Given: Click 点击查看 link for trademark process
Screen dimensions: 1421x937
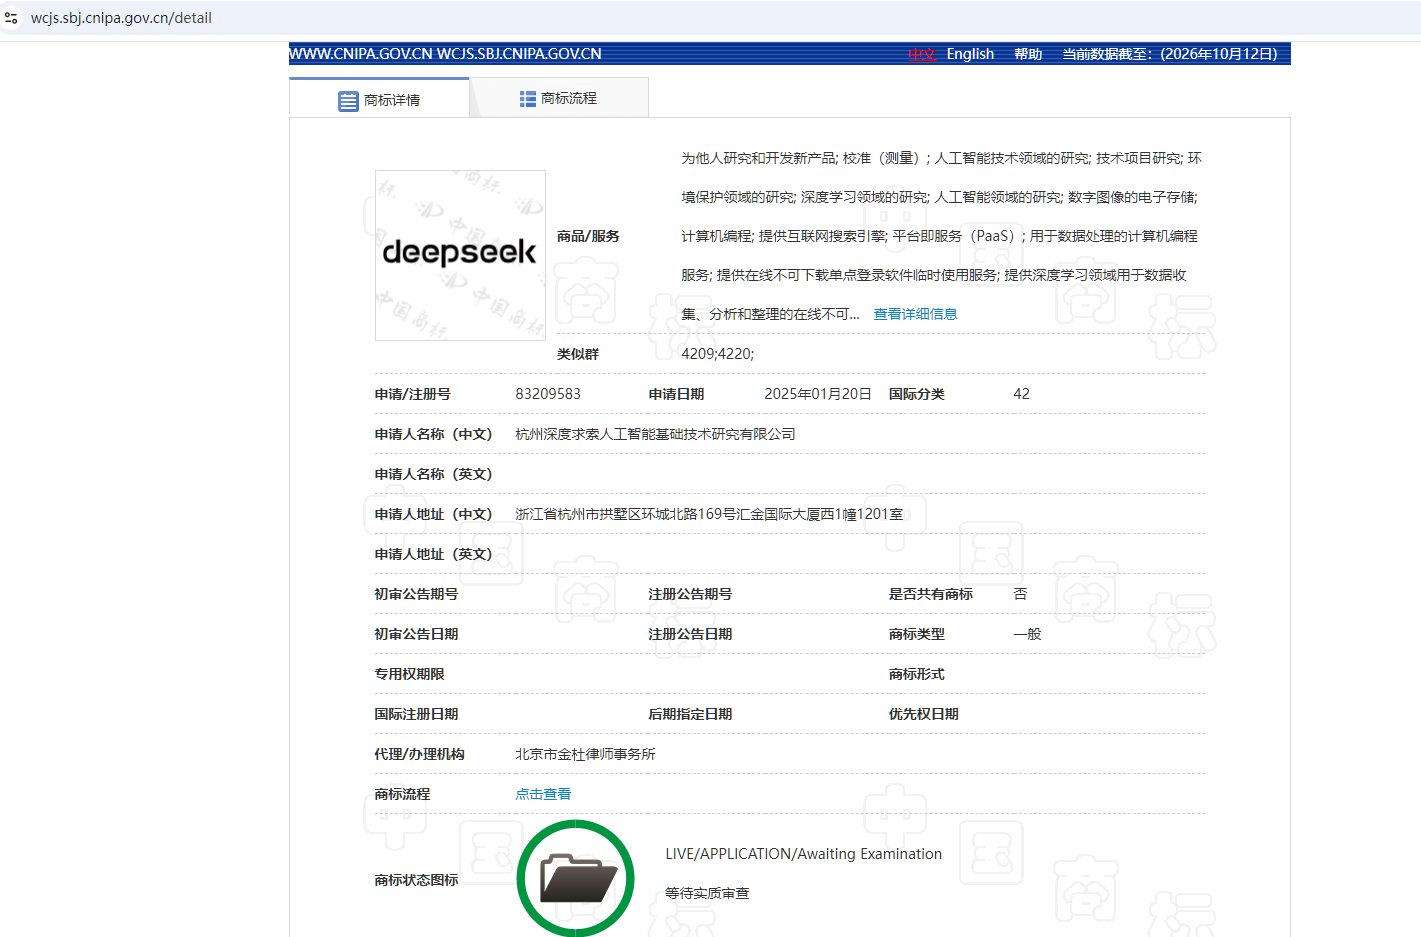Looking at the screenshot, I should pyautogui.click(x=543, y=794).
